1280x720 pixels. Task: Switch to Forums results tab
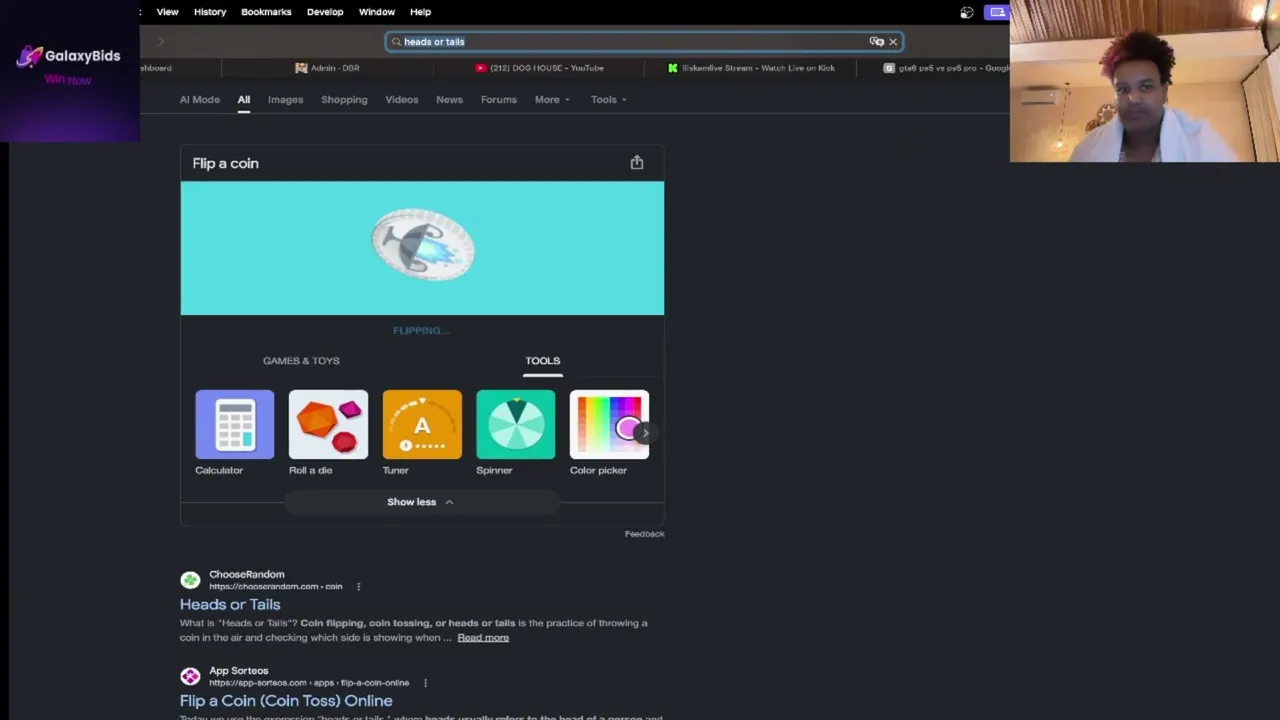pos(499,100)
